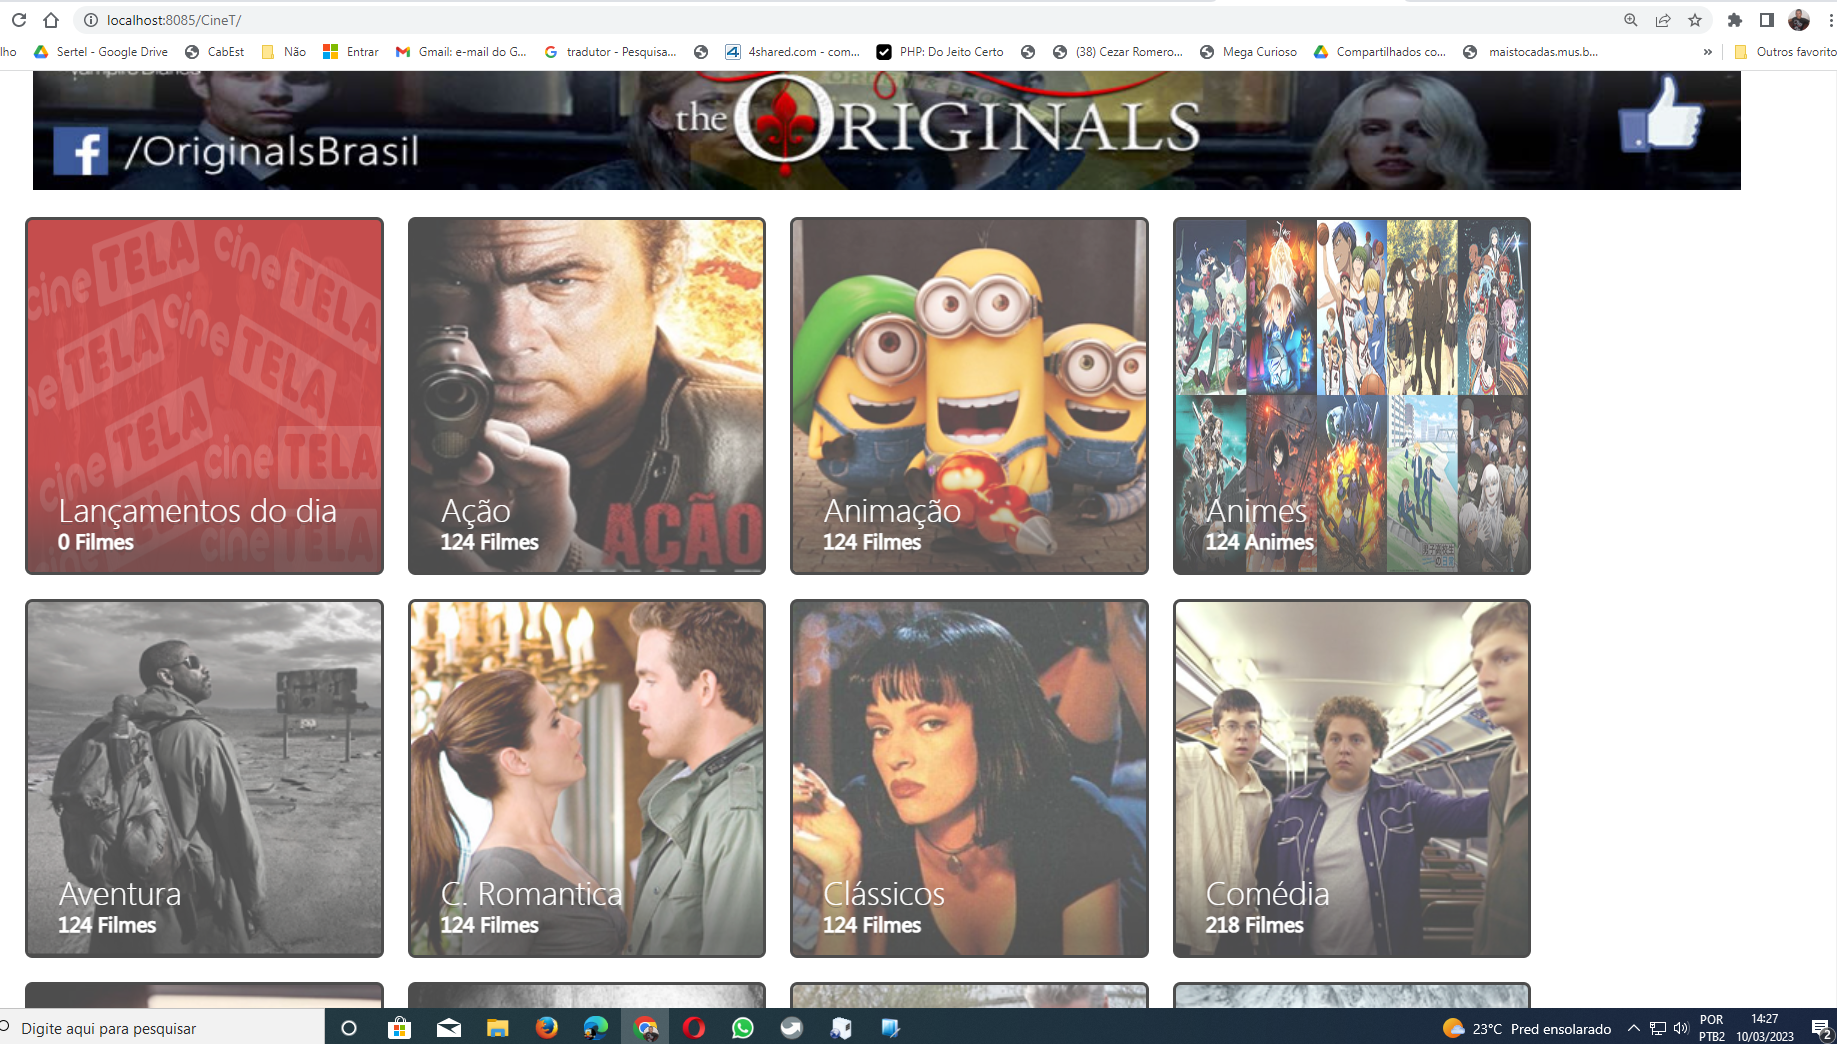Screen dimensions: 1837x1044
Task: Launch Microsoft Store from the taskbar
Action: point(399,1028)
